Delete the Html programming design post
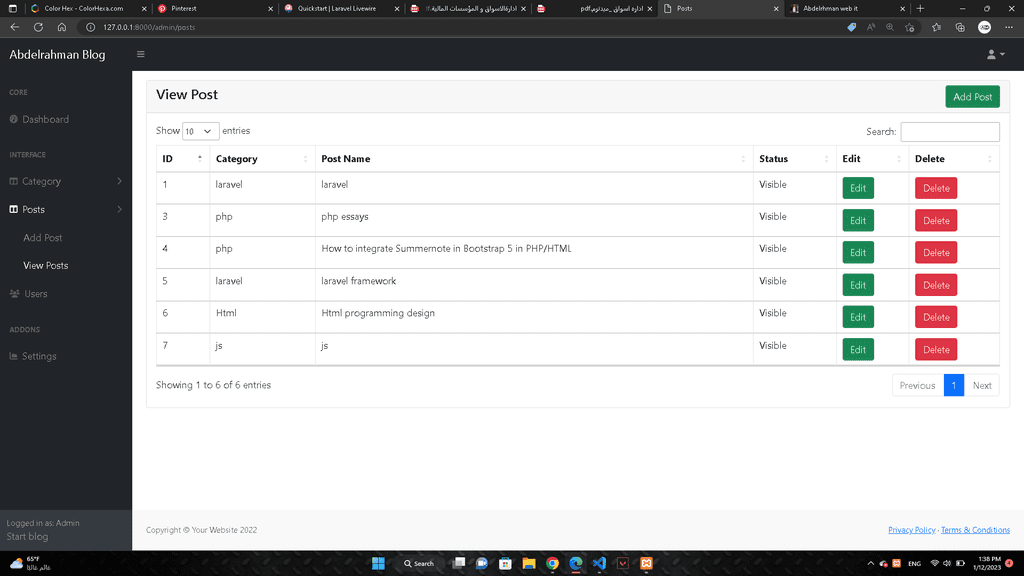 point(936,317)
